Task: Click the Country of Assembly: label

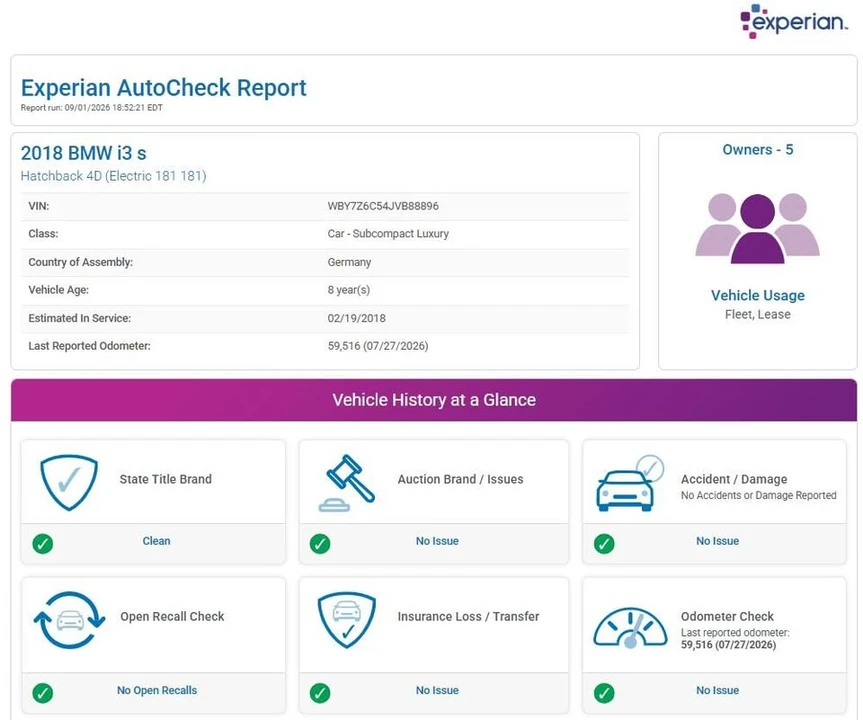Action: pyautogui.click(x=80, y=262)
